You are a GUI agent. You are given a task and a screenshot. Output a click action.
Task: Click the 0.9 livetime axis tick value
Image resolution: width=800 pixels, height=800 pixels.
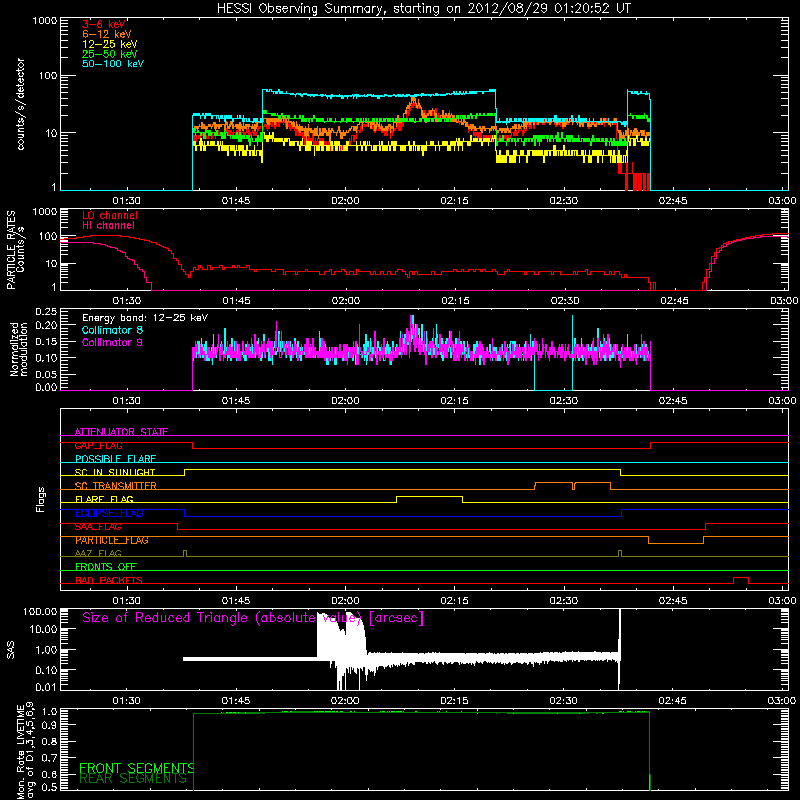tap(51, 725)
